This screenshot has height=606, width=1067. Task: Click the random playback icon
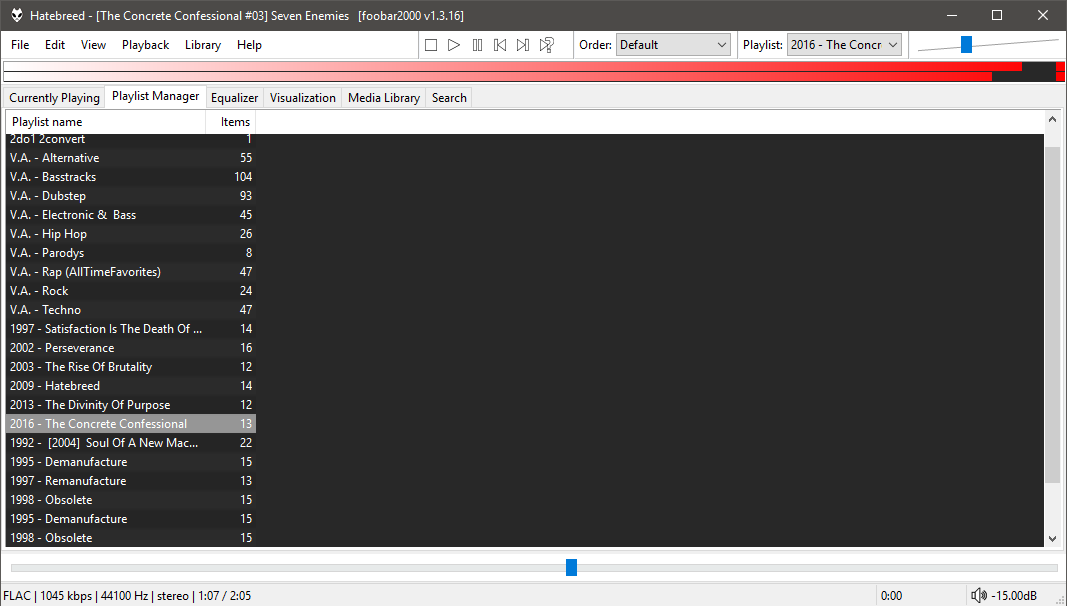546,45
